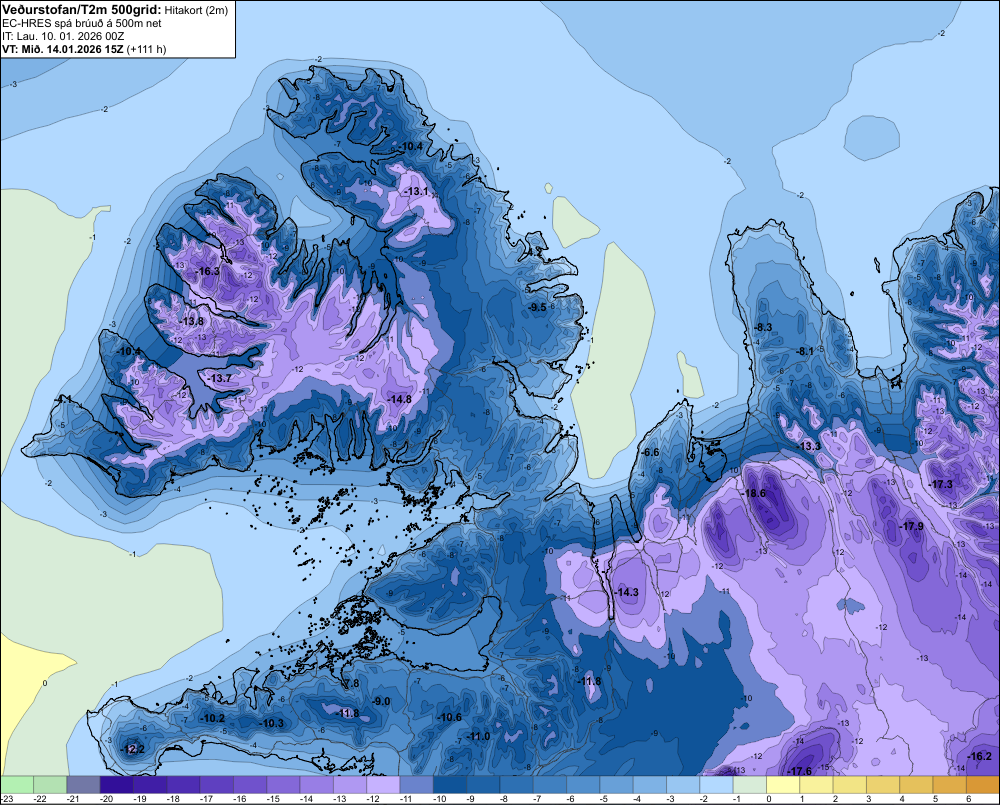Pick the legend swatch labeled -23

click(x=17, y=784)
